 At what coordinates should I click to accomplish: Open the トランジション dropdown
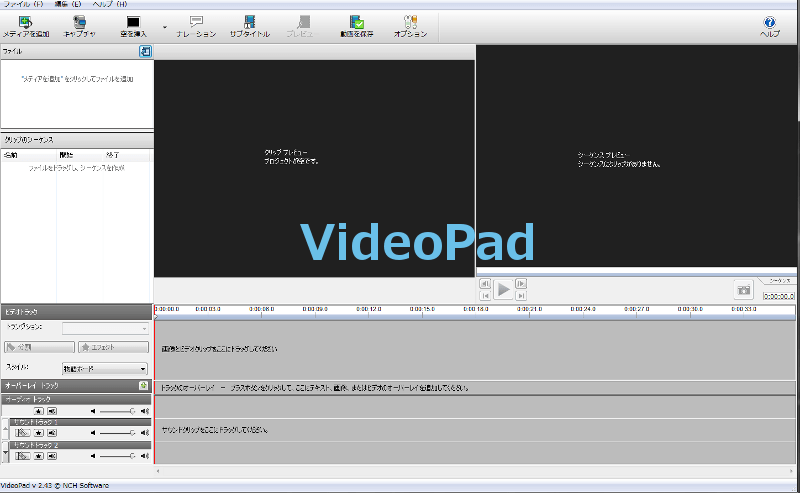pos(105,328)
